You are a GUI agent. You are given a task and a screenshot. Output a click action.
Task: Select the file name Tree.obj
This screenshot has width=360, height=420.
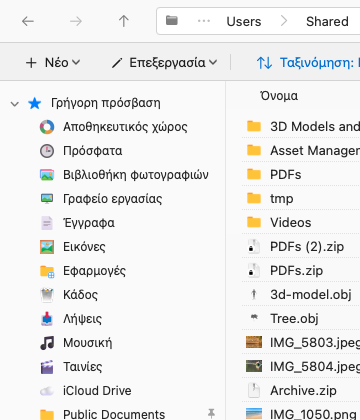(294, 319)
